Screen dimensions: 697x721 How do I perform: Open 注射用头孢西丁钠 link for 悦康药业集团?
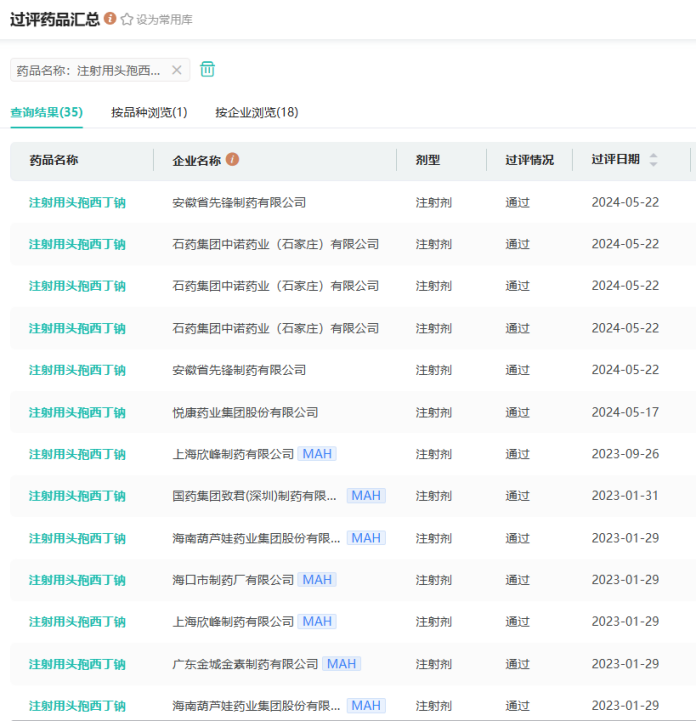[77, 412]
